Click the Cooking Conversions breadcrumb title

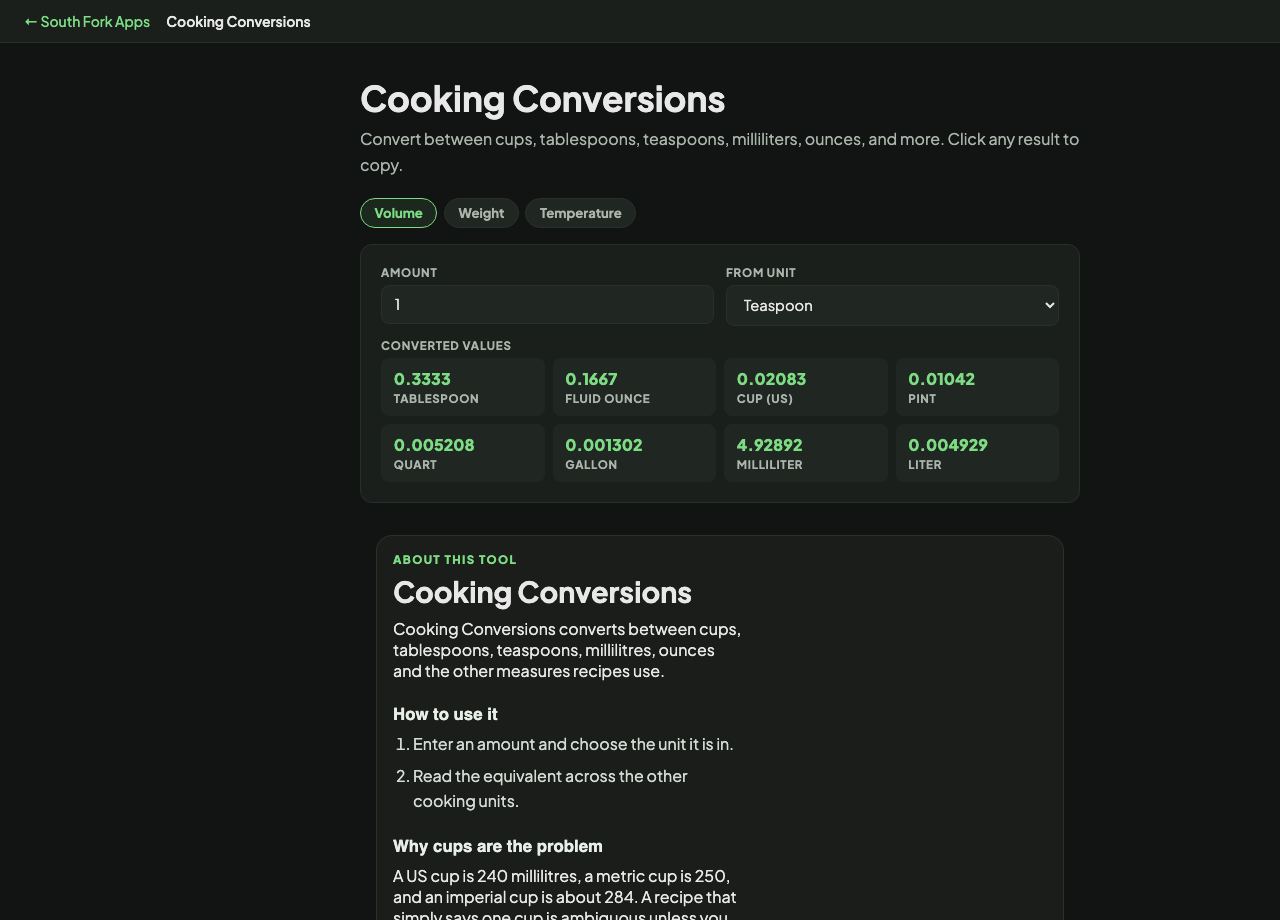coord(238,21)
